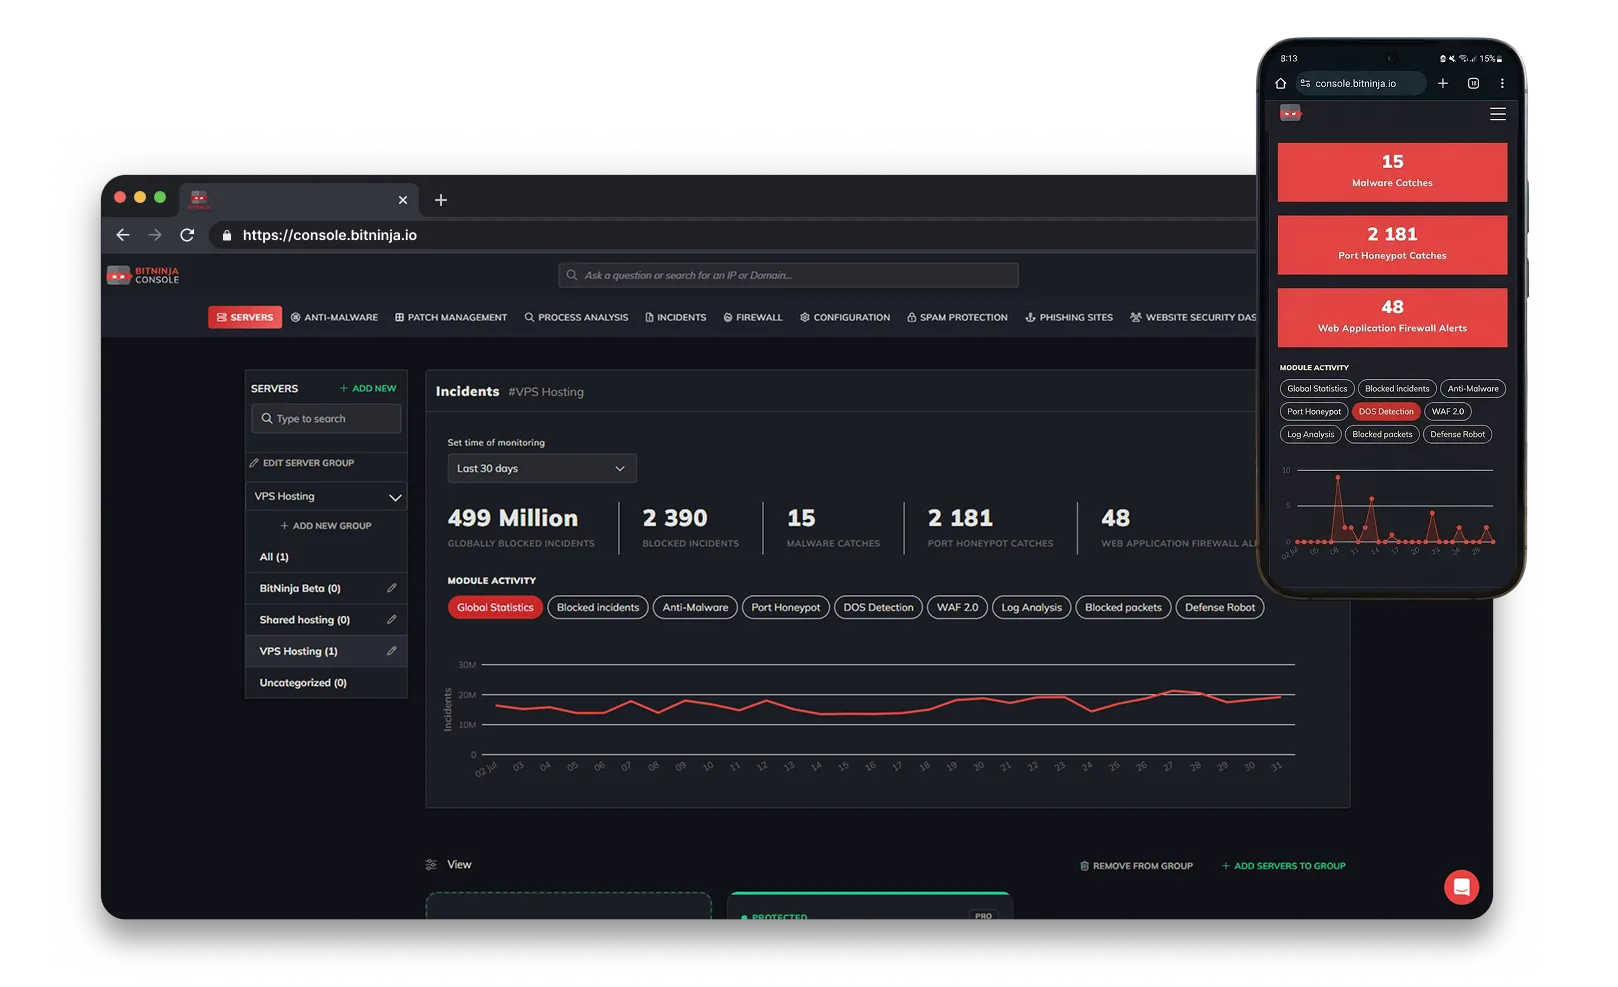Click the BitNinja Console logo
The height and width of the screenshot is (987, 1618).
[x=144, y=275]
